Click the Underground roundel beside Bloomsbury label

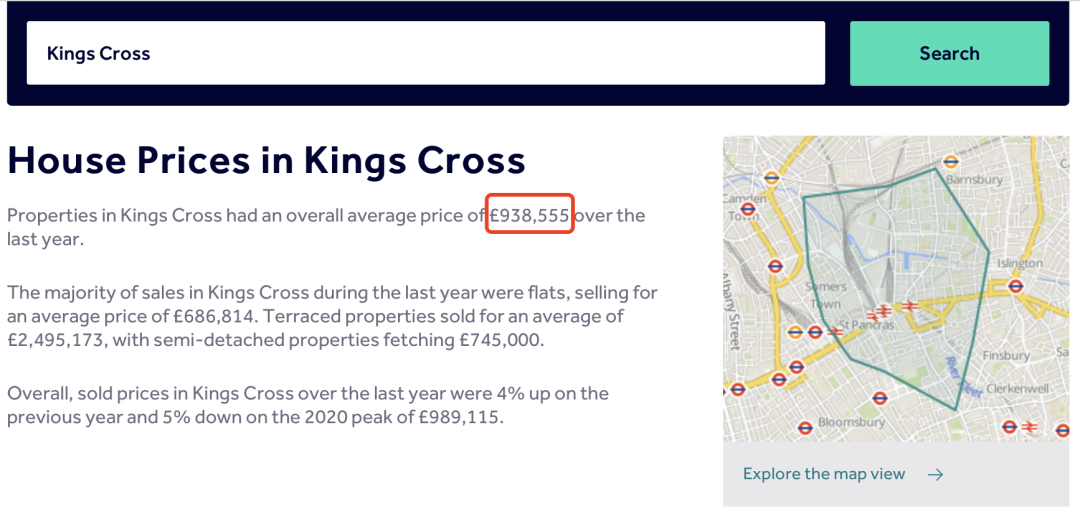click(x=804, y=427)
